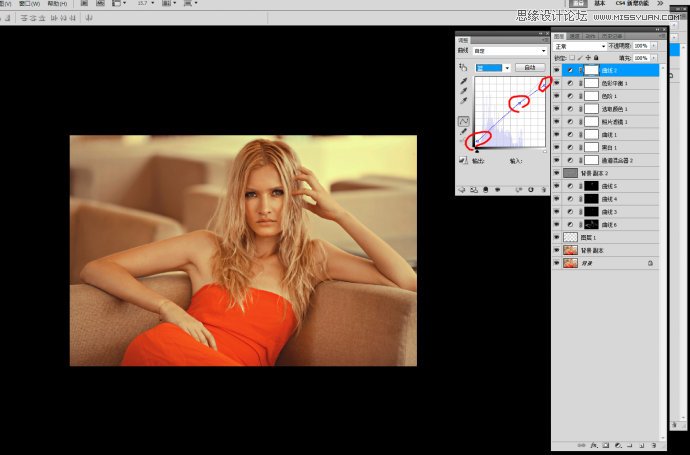690x455 pixels.
Task: Click the clipping display icon beside 输出
Action: [x=463, y=161]
